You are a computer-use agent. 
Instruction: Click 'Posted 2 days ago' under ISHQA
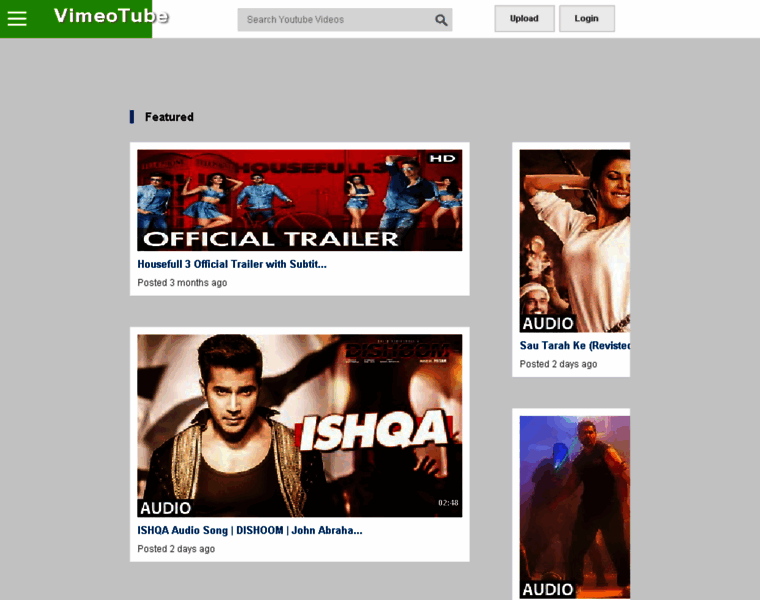(176, 549)
